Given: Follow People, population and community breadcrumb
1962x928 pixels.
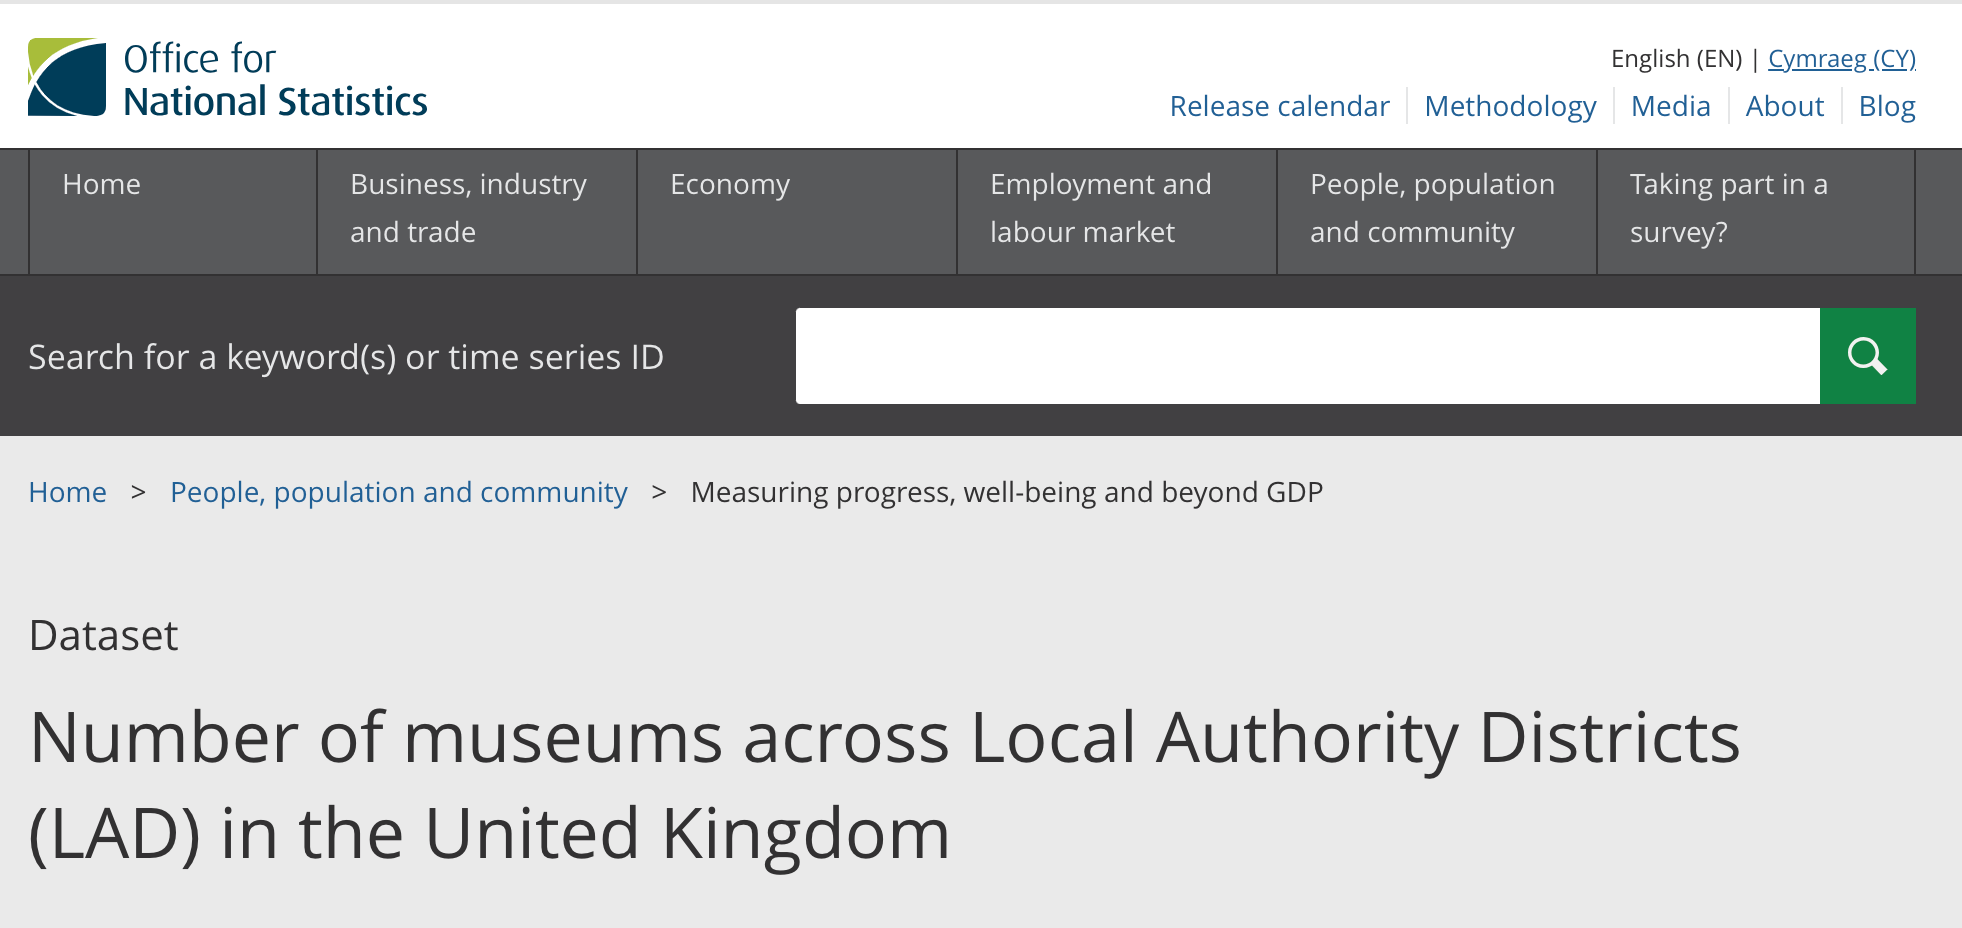Looking at the screenshot, I should pos(398,492).
